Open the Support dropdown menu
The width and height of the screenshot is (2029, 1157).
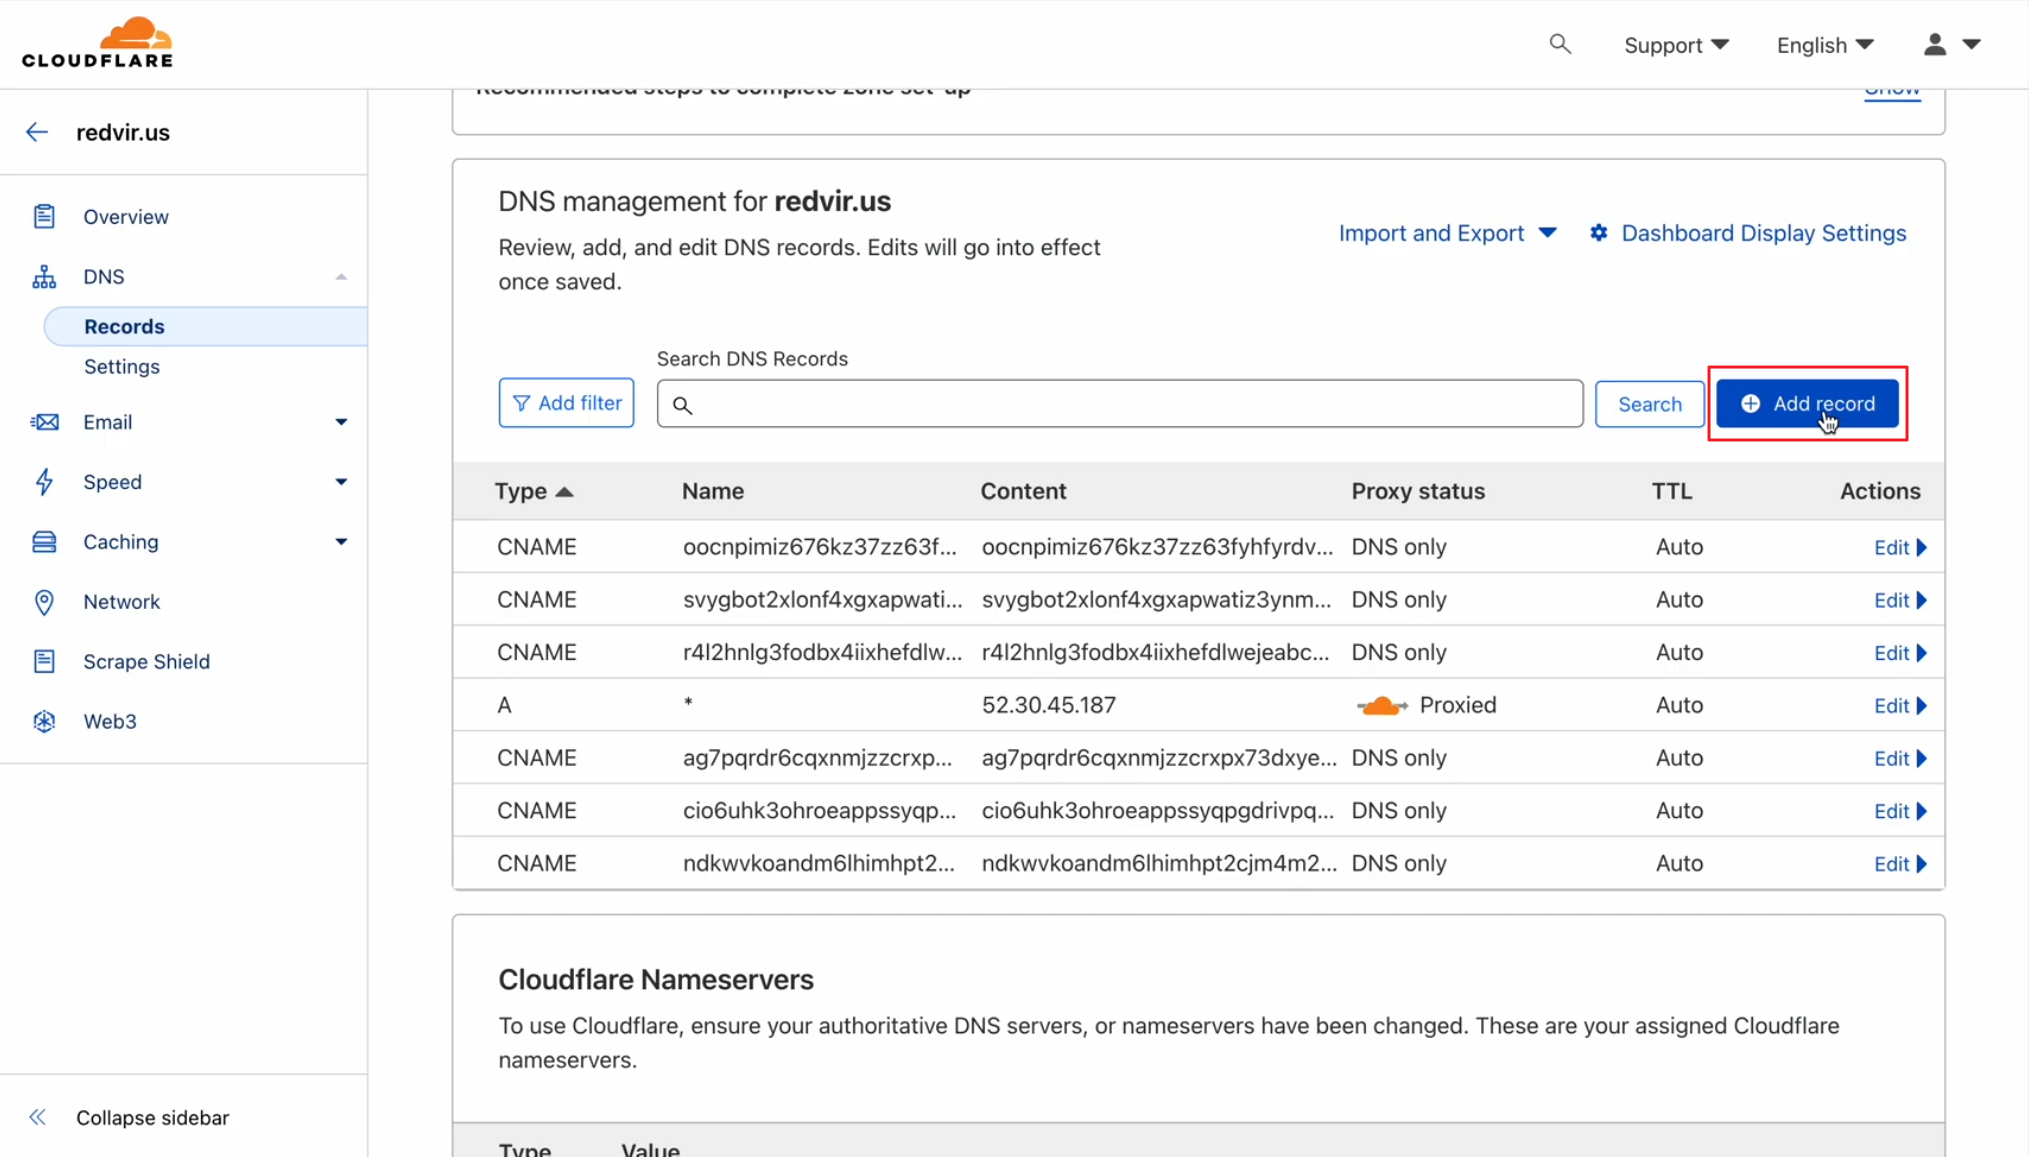coord(1675,45)
